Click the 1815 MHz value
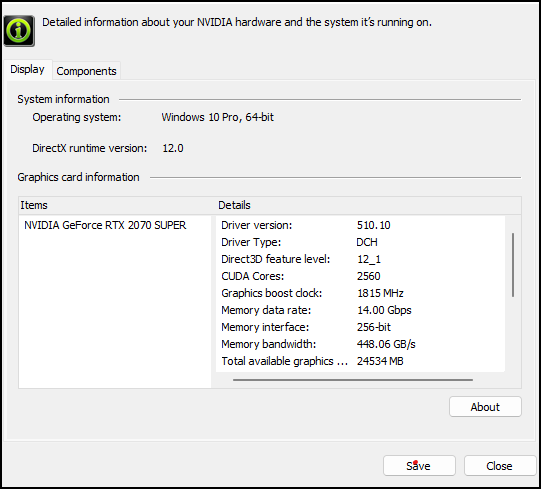Screen dimensions: 541x489 coord(380,293)
